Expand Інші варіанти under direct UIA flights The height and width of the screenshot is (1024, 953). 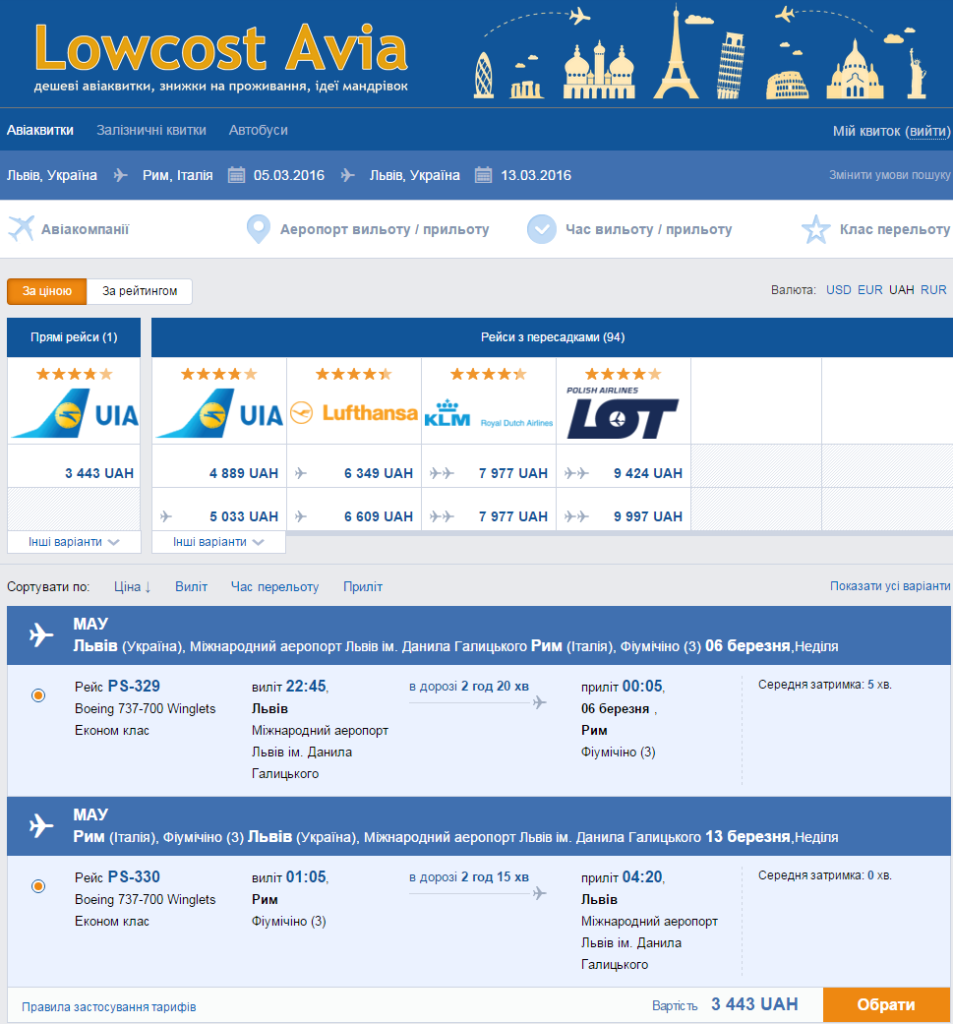click(74, 542)
